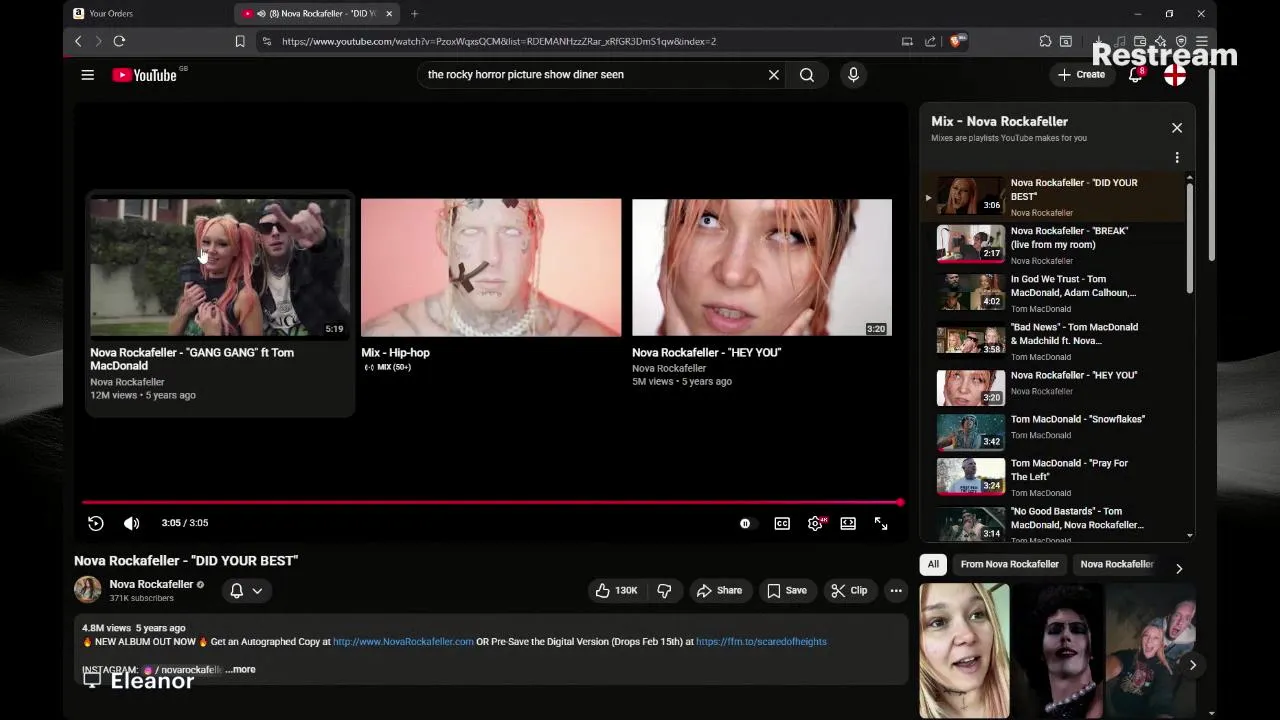The height and width of the screenshot is (720, 1280).
Task: Open browser extensions puzzle icon
Action: click(x=1045, y=41)
